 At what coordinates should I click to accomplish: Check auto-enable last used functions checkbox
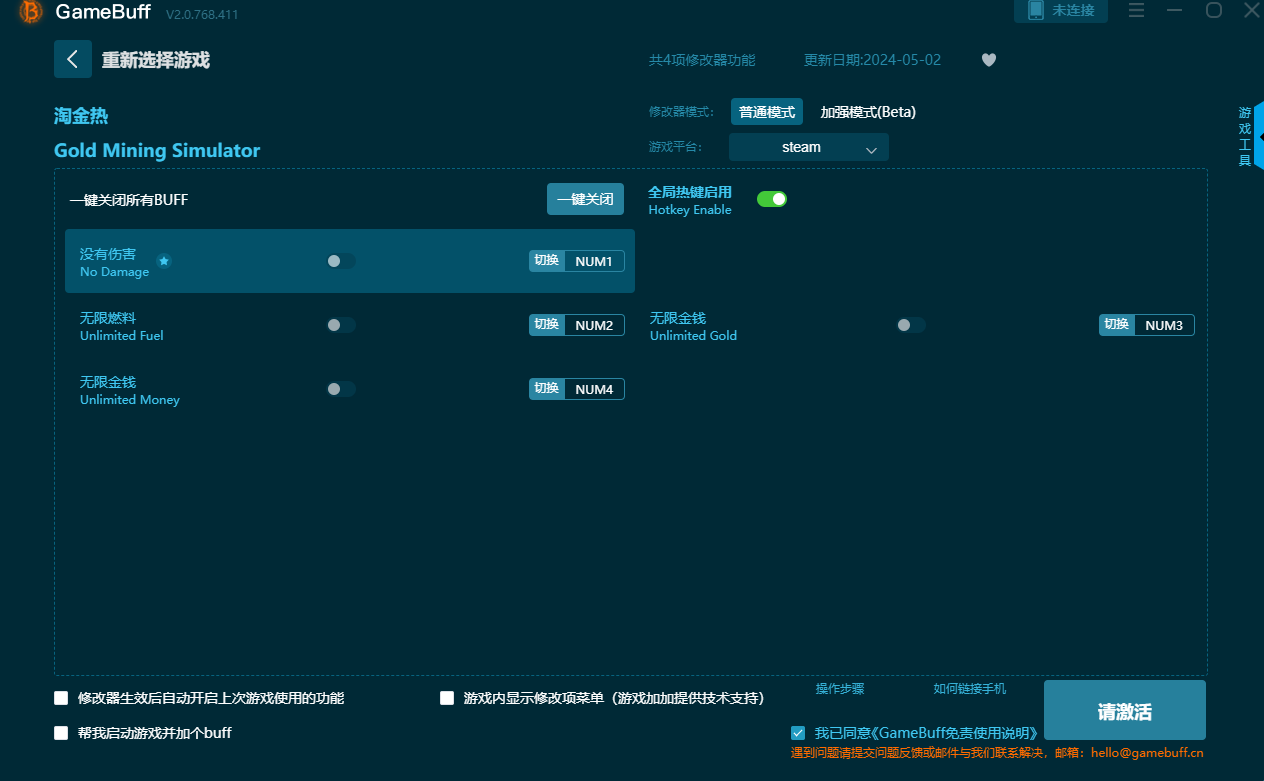[x=61, y=698]
